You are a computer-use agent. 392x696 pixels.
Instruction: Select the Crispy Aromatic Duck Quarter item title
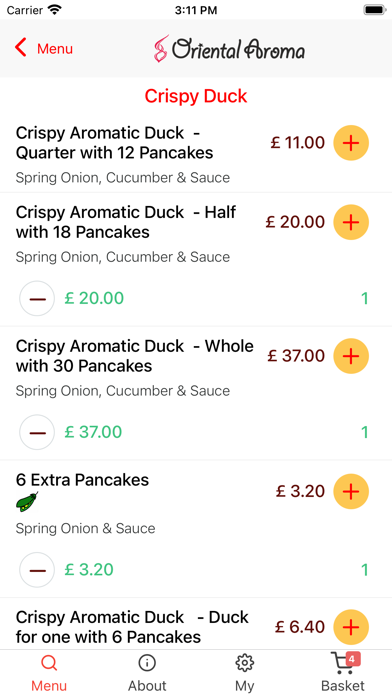click(115, 143)
